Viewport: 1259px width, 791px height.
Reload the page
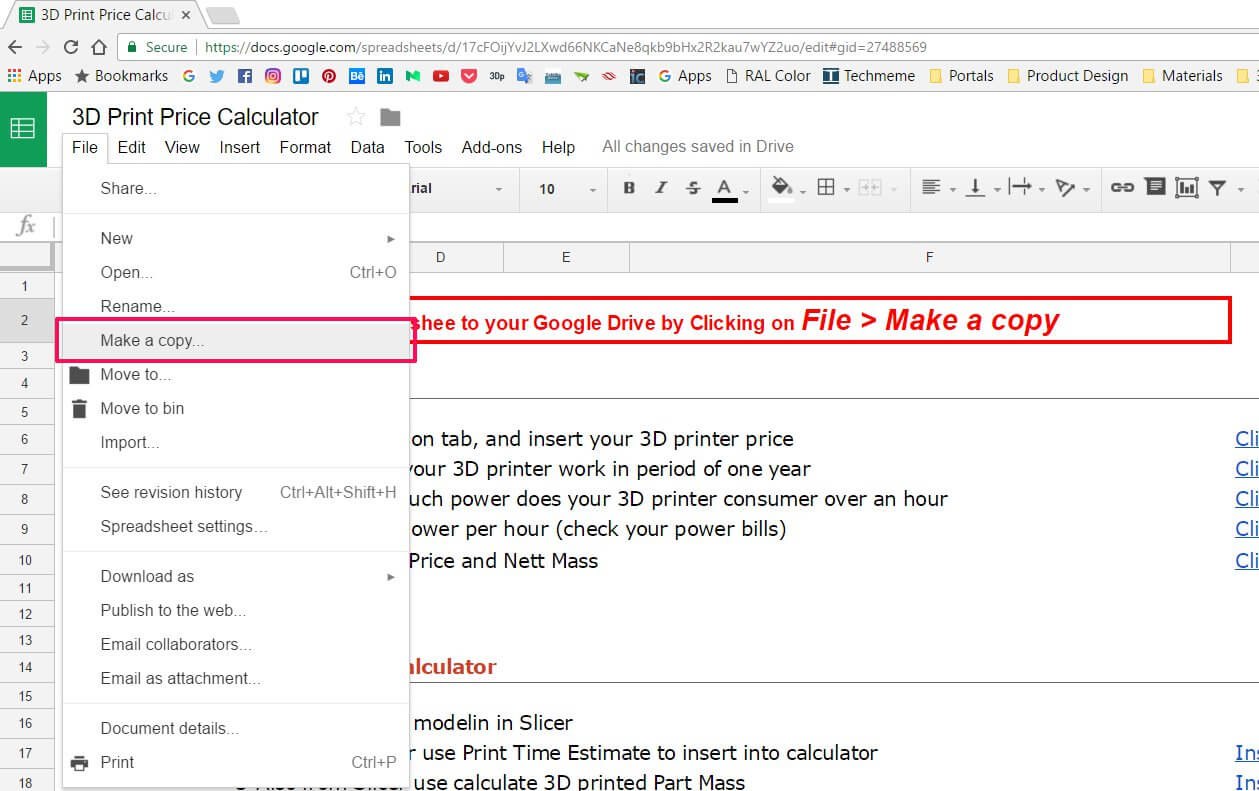click(x=71, y=47)
